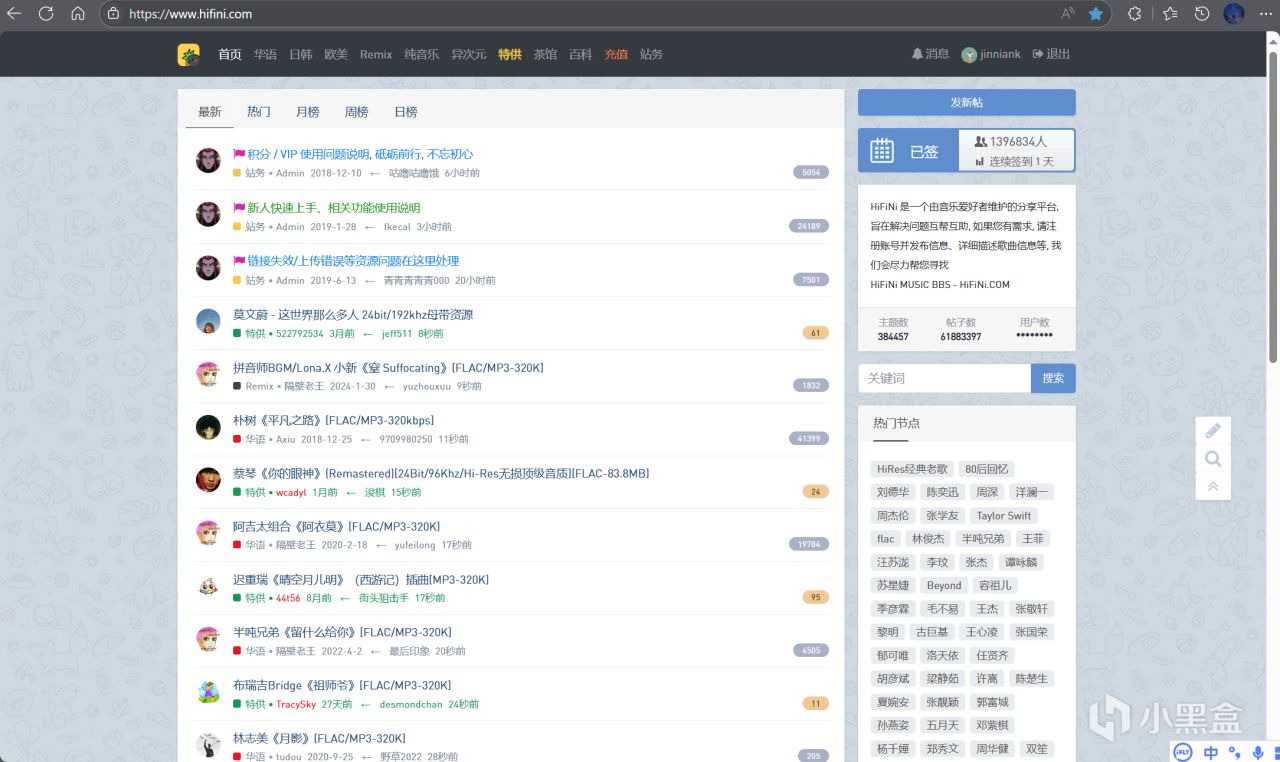Click 退出 logout link
Screen dimensions: 1280x762
point(1051,54)
